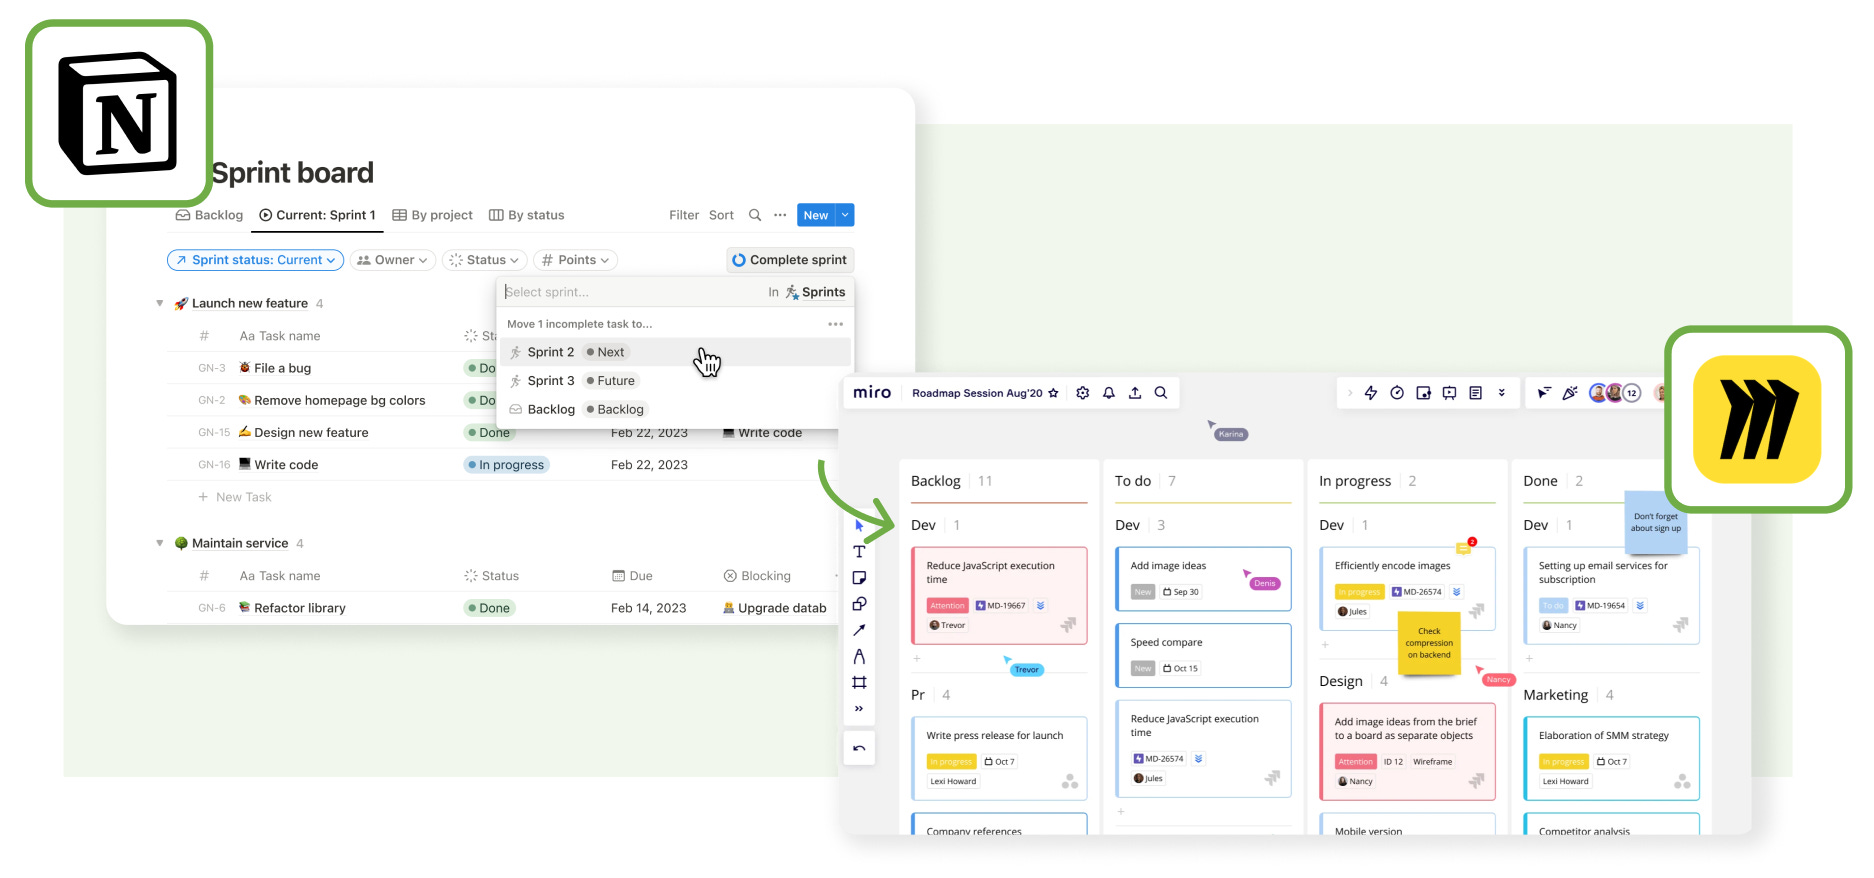Image resolution: width=1874 pixels, height=878 pixels.
Task: Open the comment bubble with 2 badge
Action: coord(1464,547)
